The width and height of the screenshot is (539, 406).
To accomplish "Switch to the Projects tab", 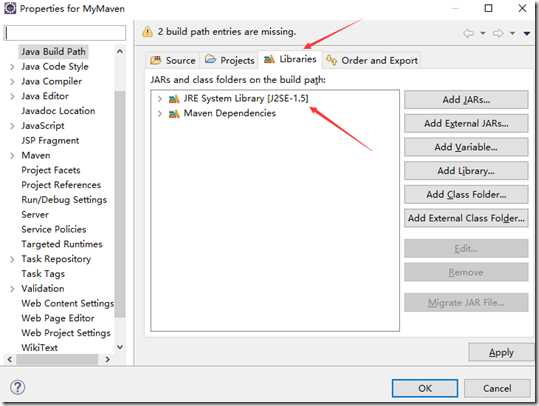I will pos(230,61).
